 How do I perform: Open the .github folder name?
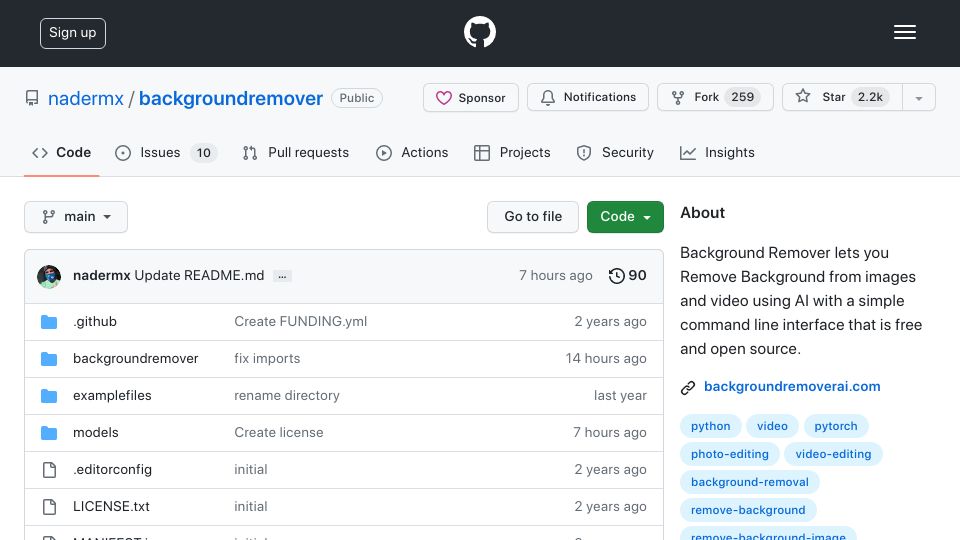95,321
